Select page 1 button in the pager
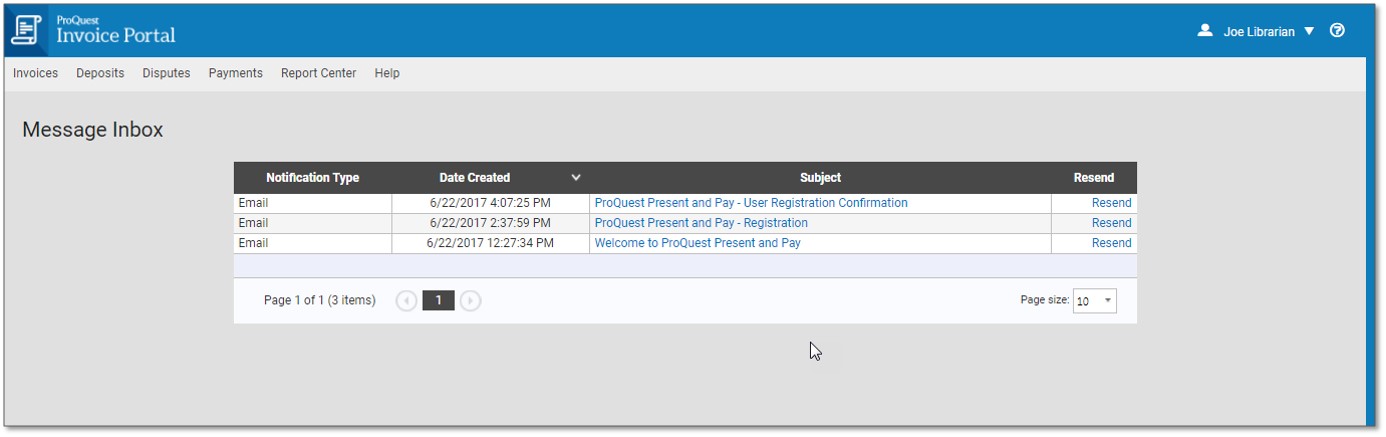Viewport: 1386px width, 437px height. pos(438,301)
